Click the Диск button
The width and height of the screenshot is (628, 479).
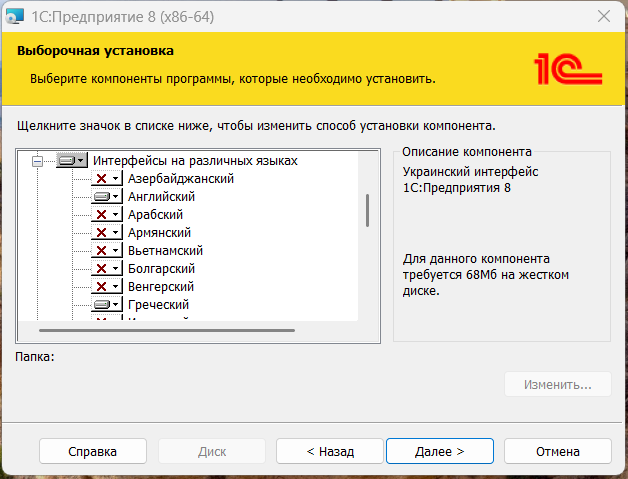coord(212,451)
